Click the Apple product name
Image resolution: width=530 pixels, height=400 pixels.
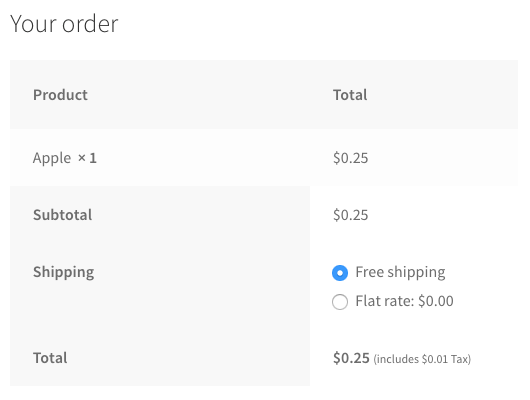[x=52, y=158]
